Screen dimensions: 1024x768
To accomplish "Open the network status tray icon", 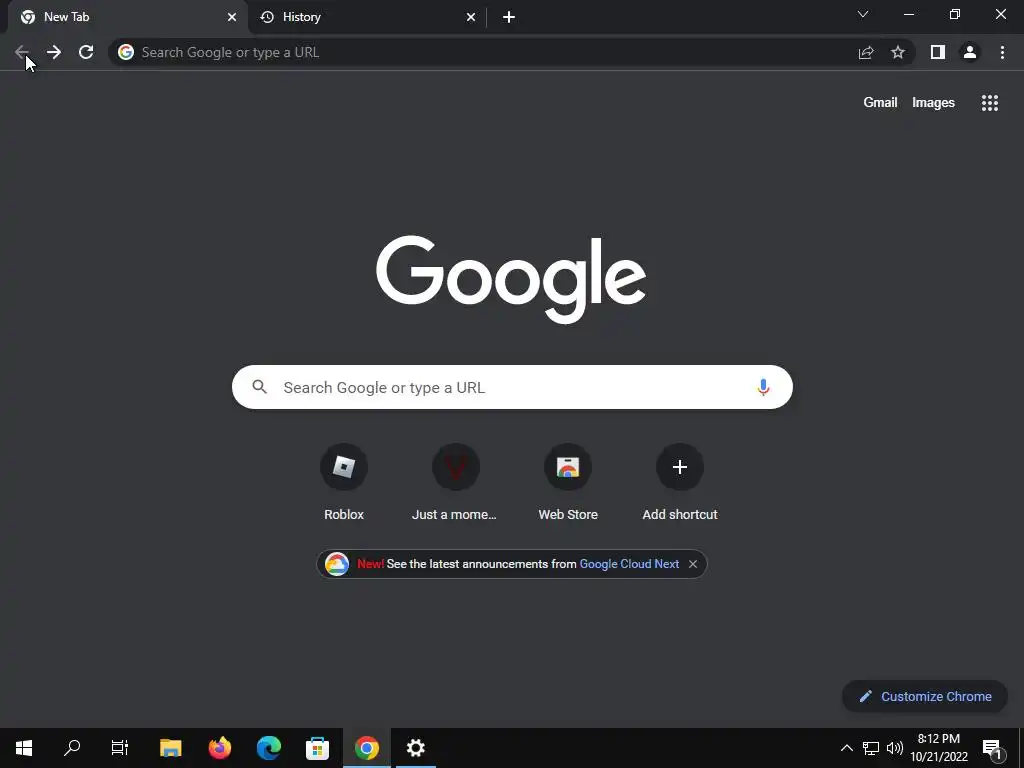I will coord(871,748).
